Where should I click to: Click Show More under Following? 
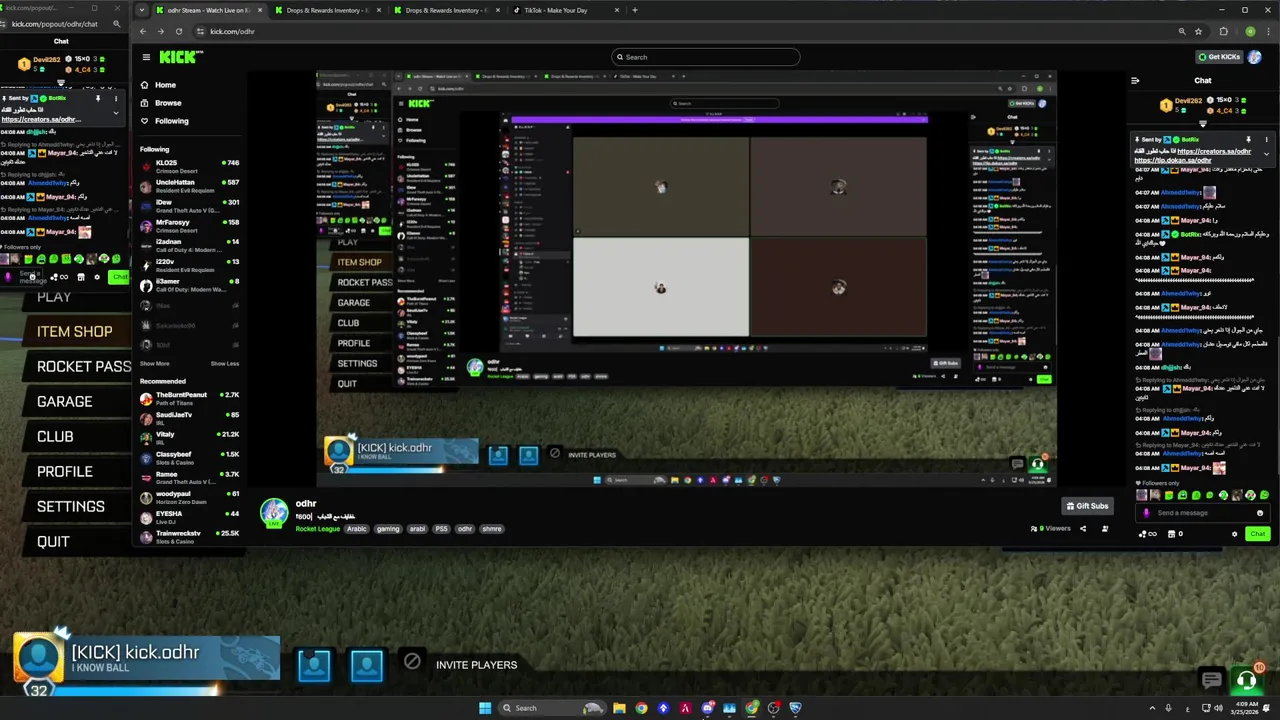tap(155, 364)
